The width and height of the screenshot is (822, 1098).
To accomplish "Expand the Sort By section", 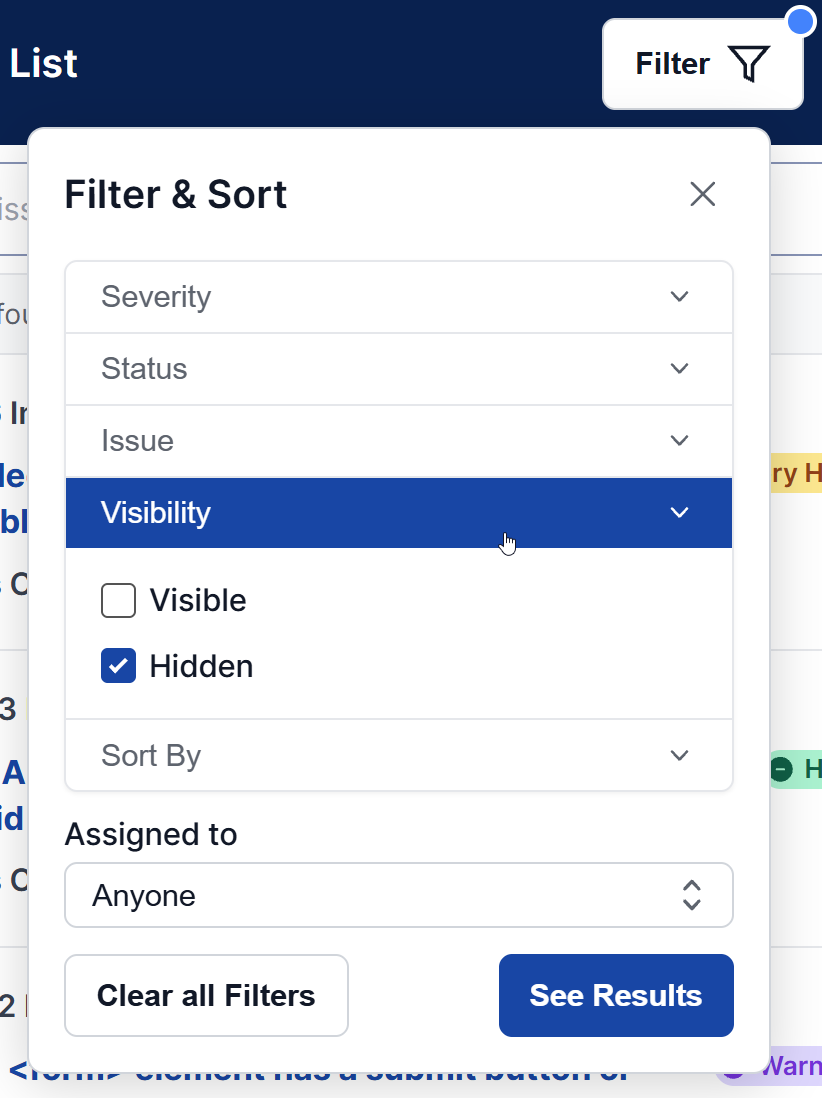I will pos(399,756).
